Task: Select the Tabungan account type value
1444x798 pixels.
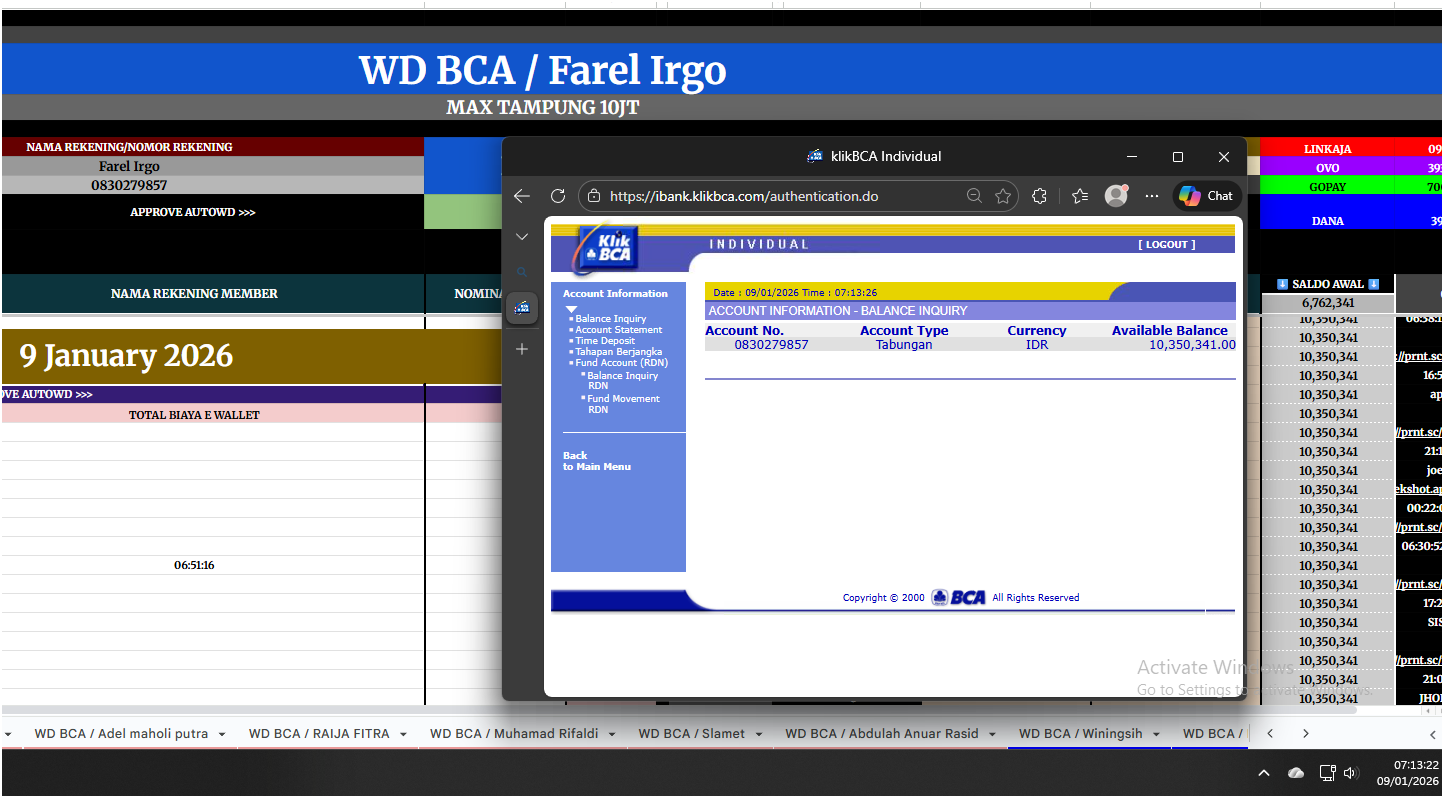Action: pyautogui.click(x=904, y=345)
